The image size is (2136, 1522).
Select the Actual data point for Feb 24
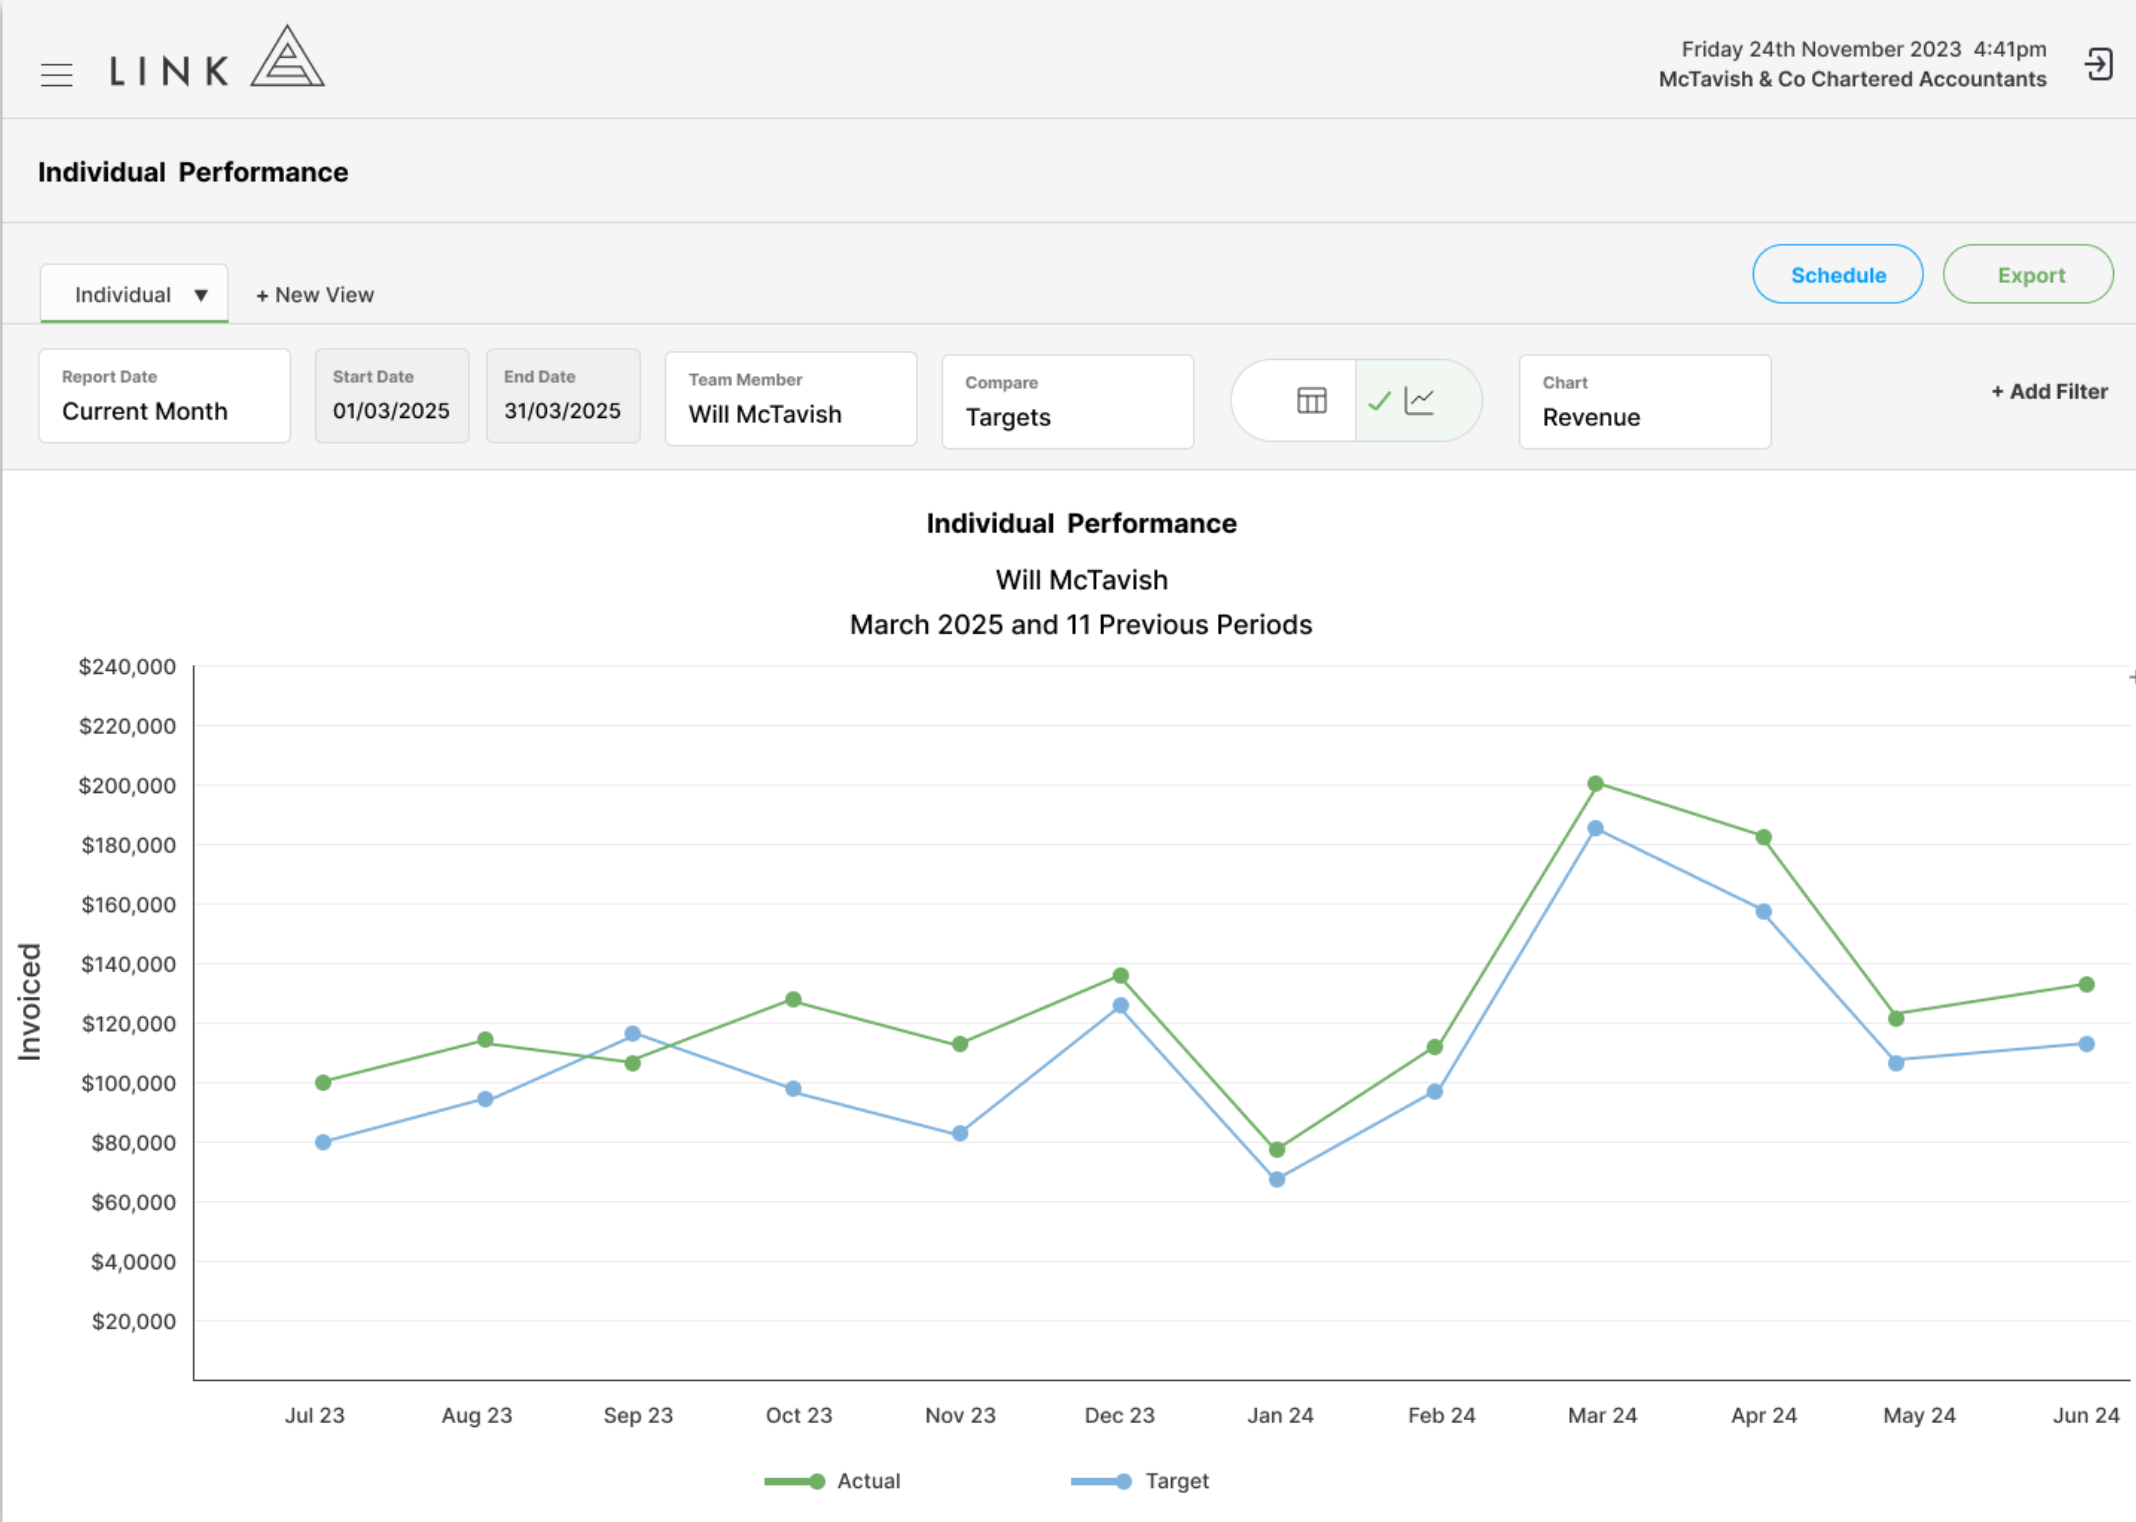(1435, 1047)
